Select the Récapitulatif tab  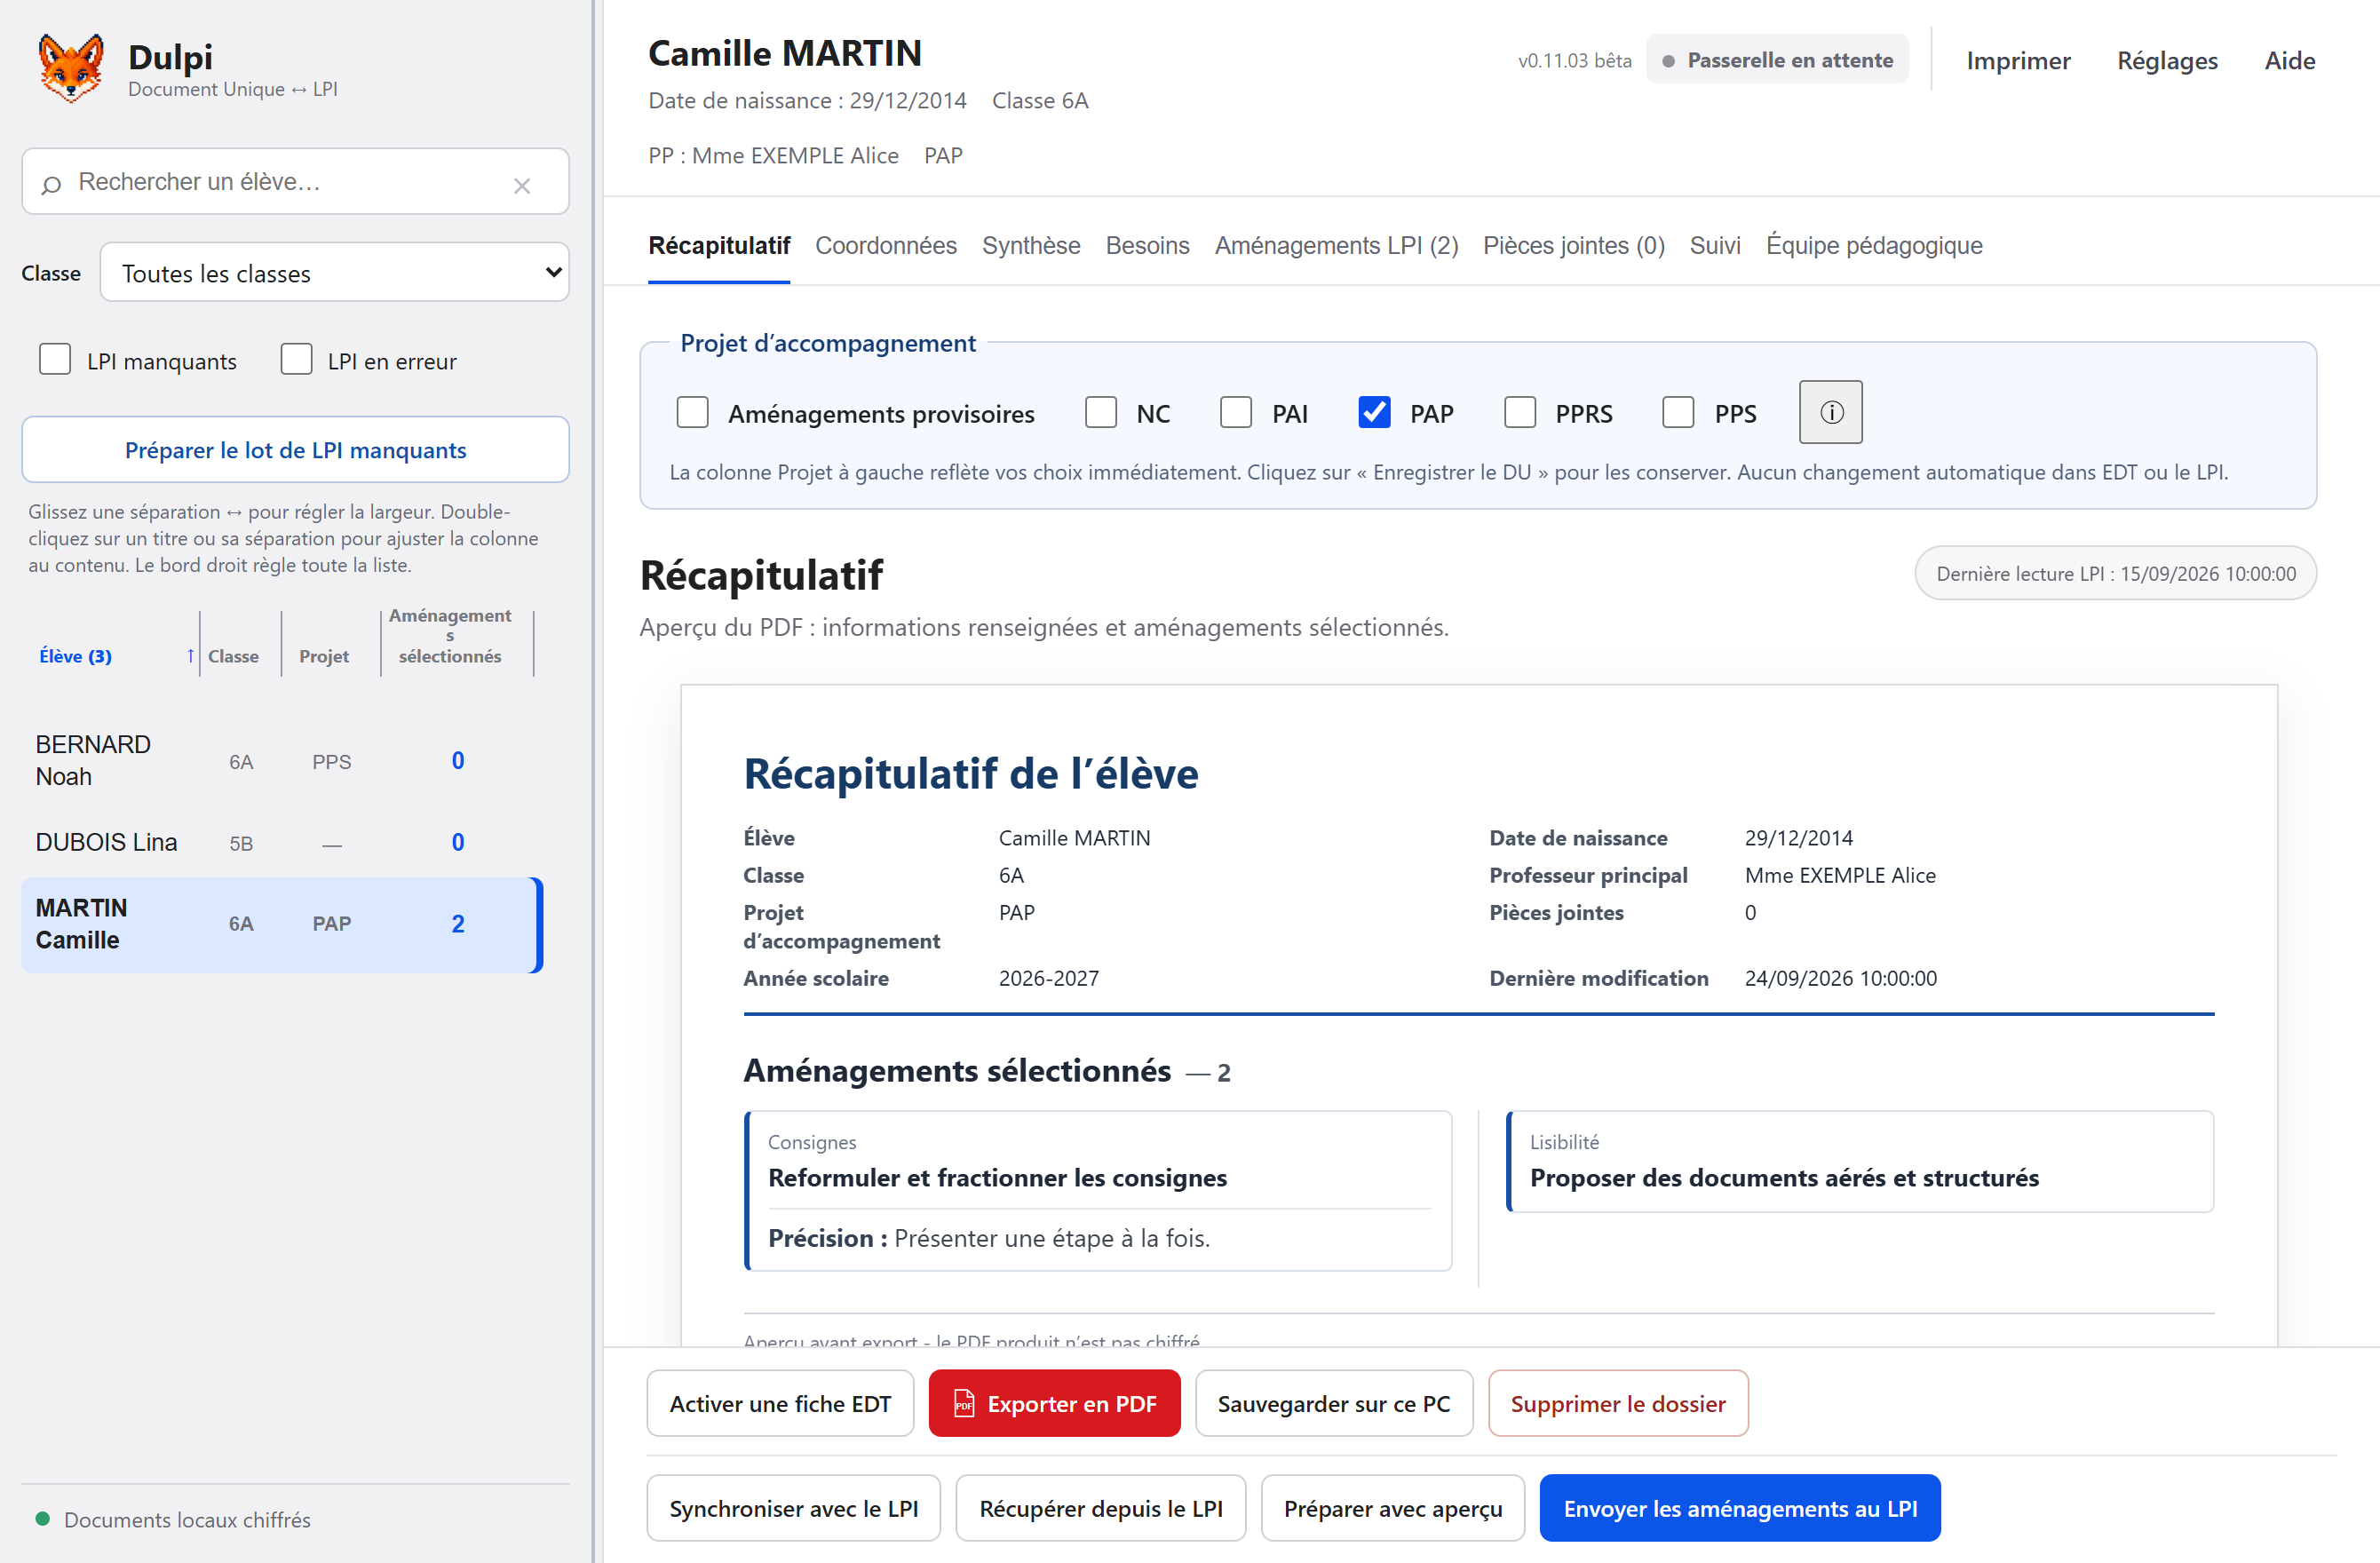[719, 246]
